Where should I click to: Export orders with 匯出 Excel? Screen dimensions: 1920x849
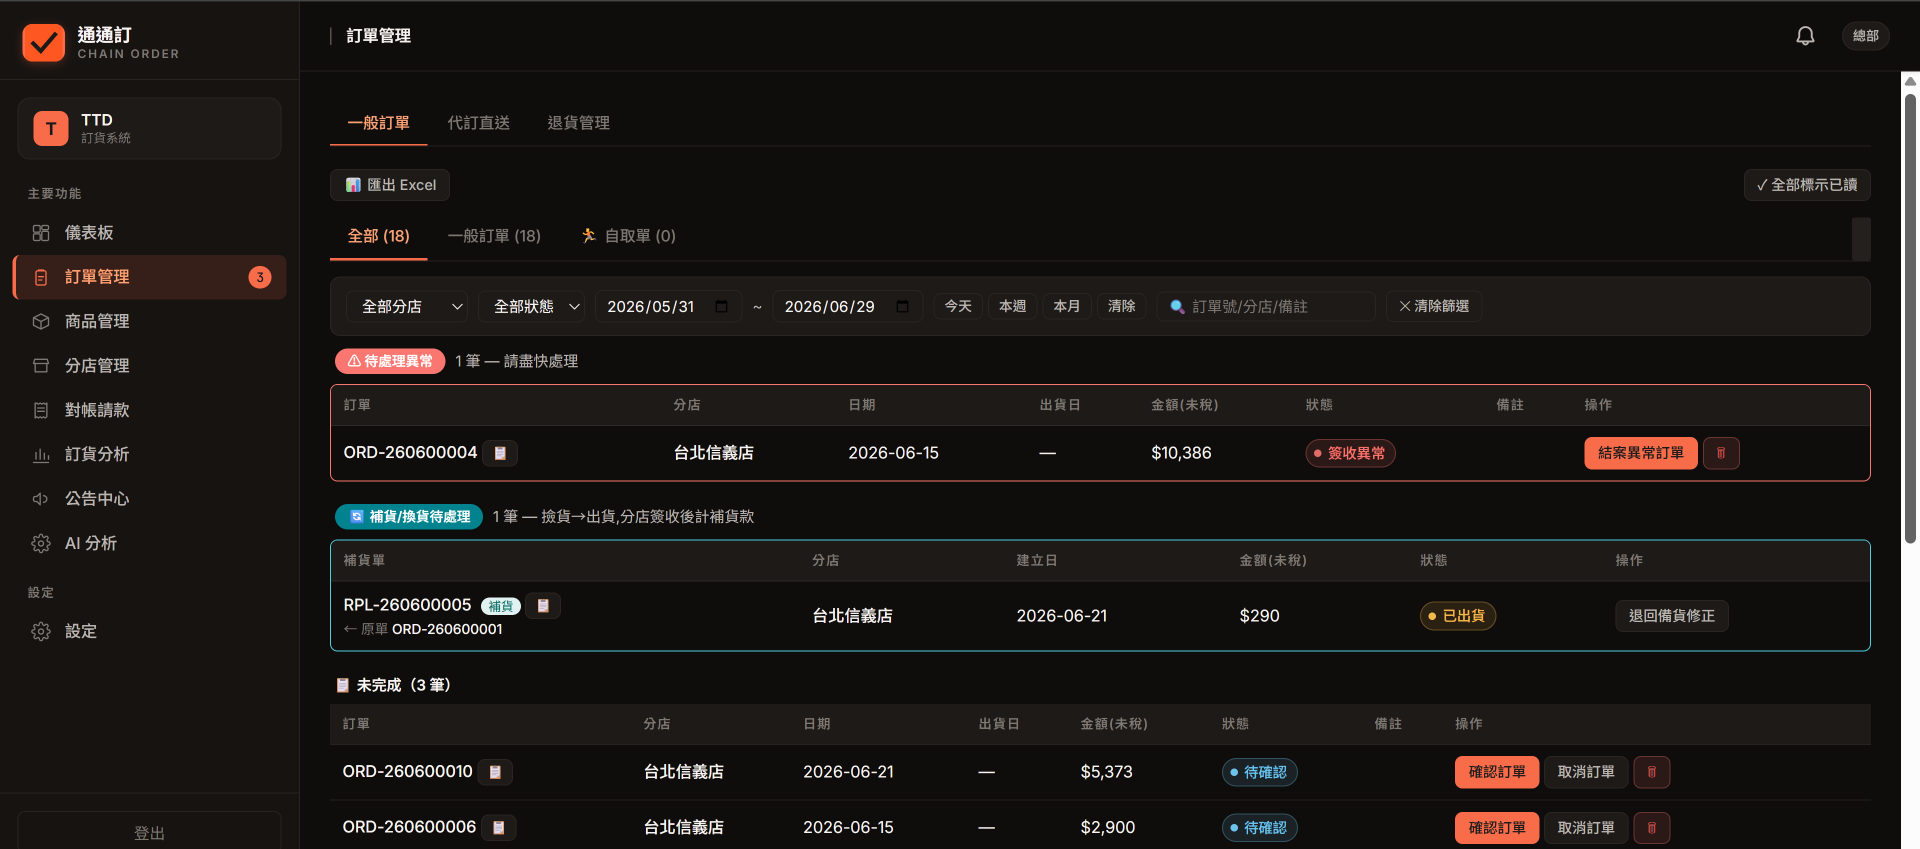click(390, 185)
